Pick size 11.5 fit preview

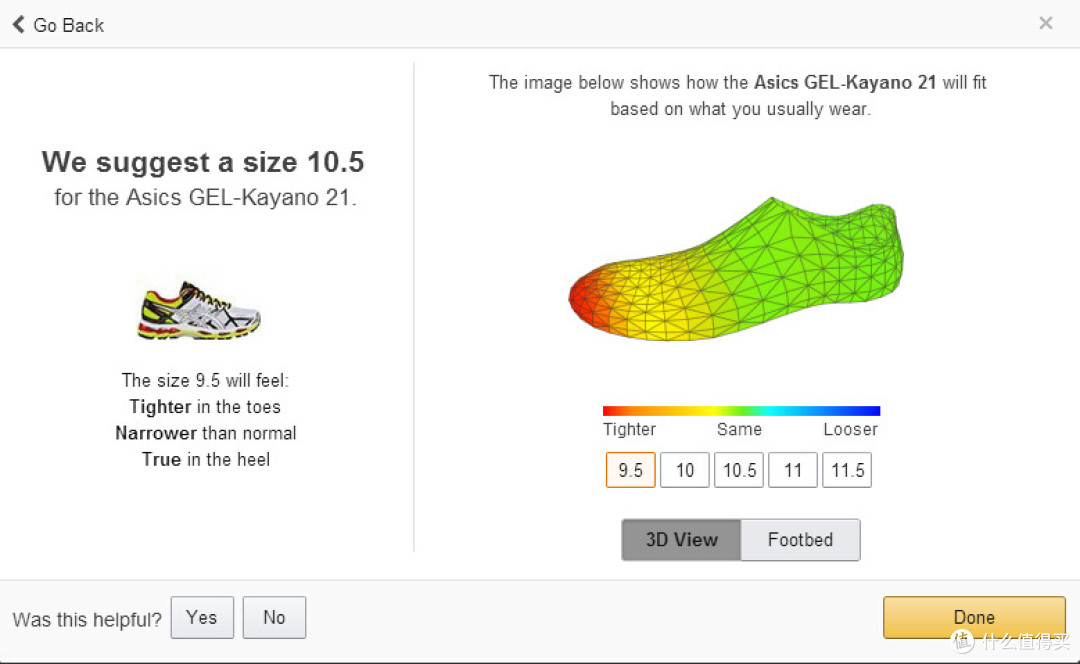pyautogui.click(x=847, y=470)
